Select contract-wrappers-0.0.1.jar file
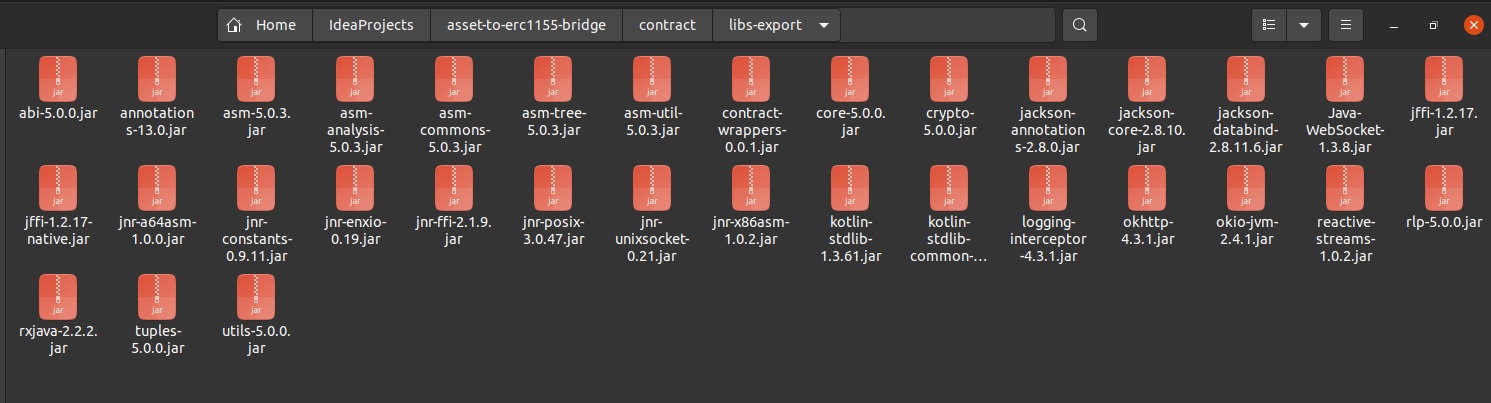This screenshot has height=403, width=1491. point(751,77)
